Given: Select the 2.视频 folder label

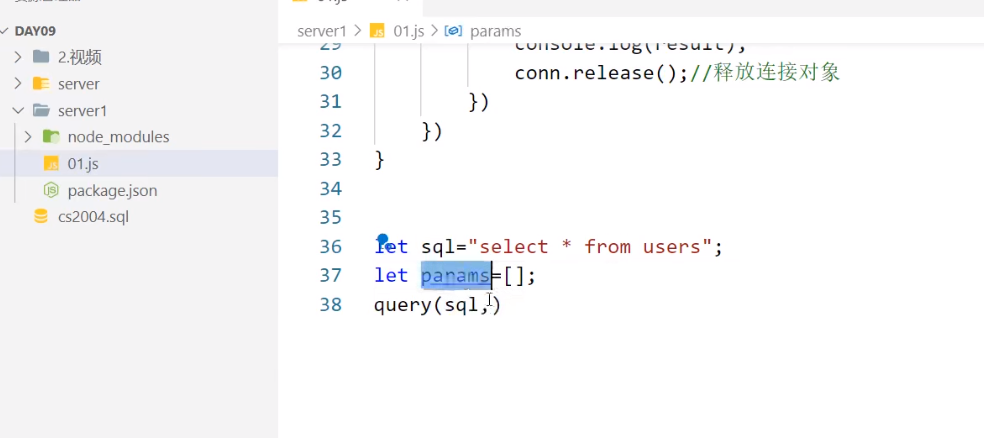Looking at the screenshot, I should pos(80,57).
